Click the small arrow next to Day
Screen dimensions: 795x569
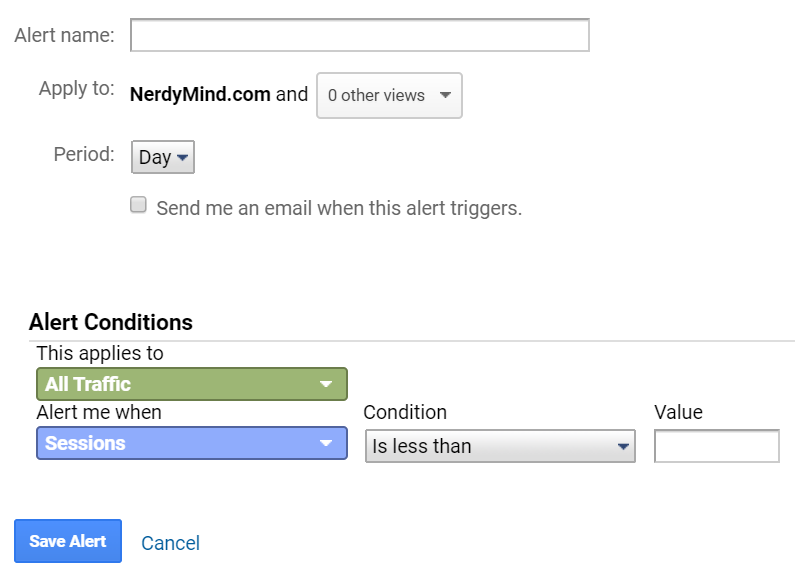point(182,158)
